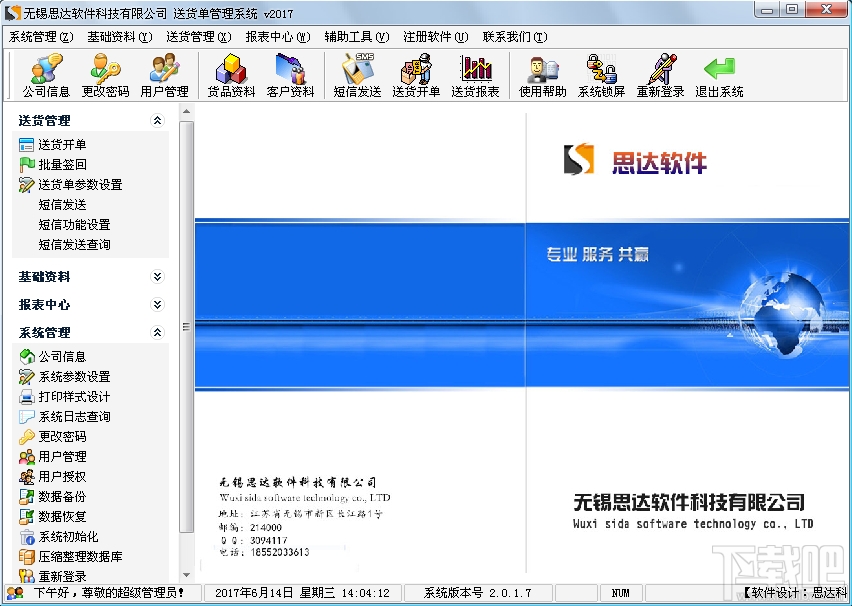Click 重新登录 item in sidebar

click(x=53, y=576)
